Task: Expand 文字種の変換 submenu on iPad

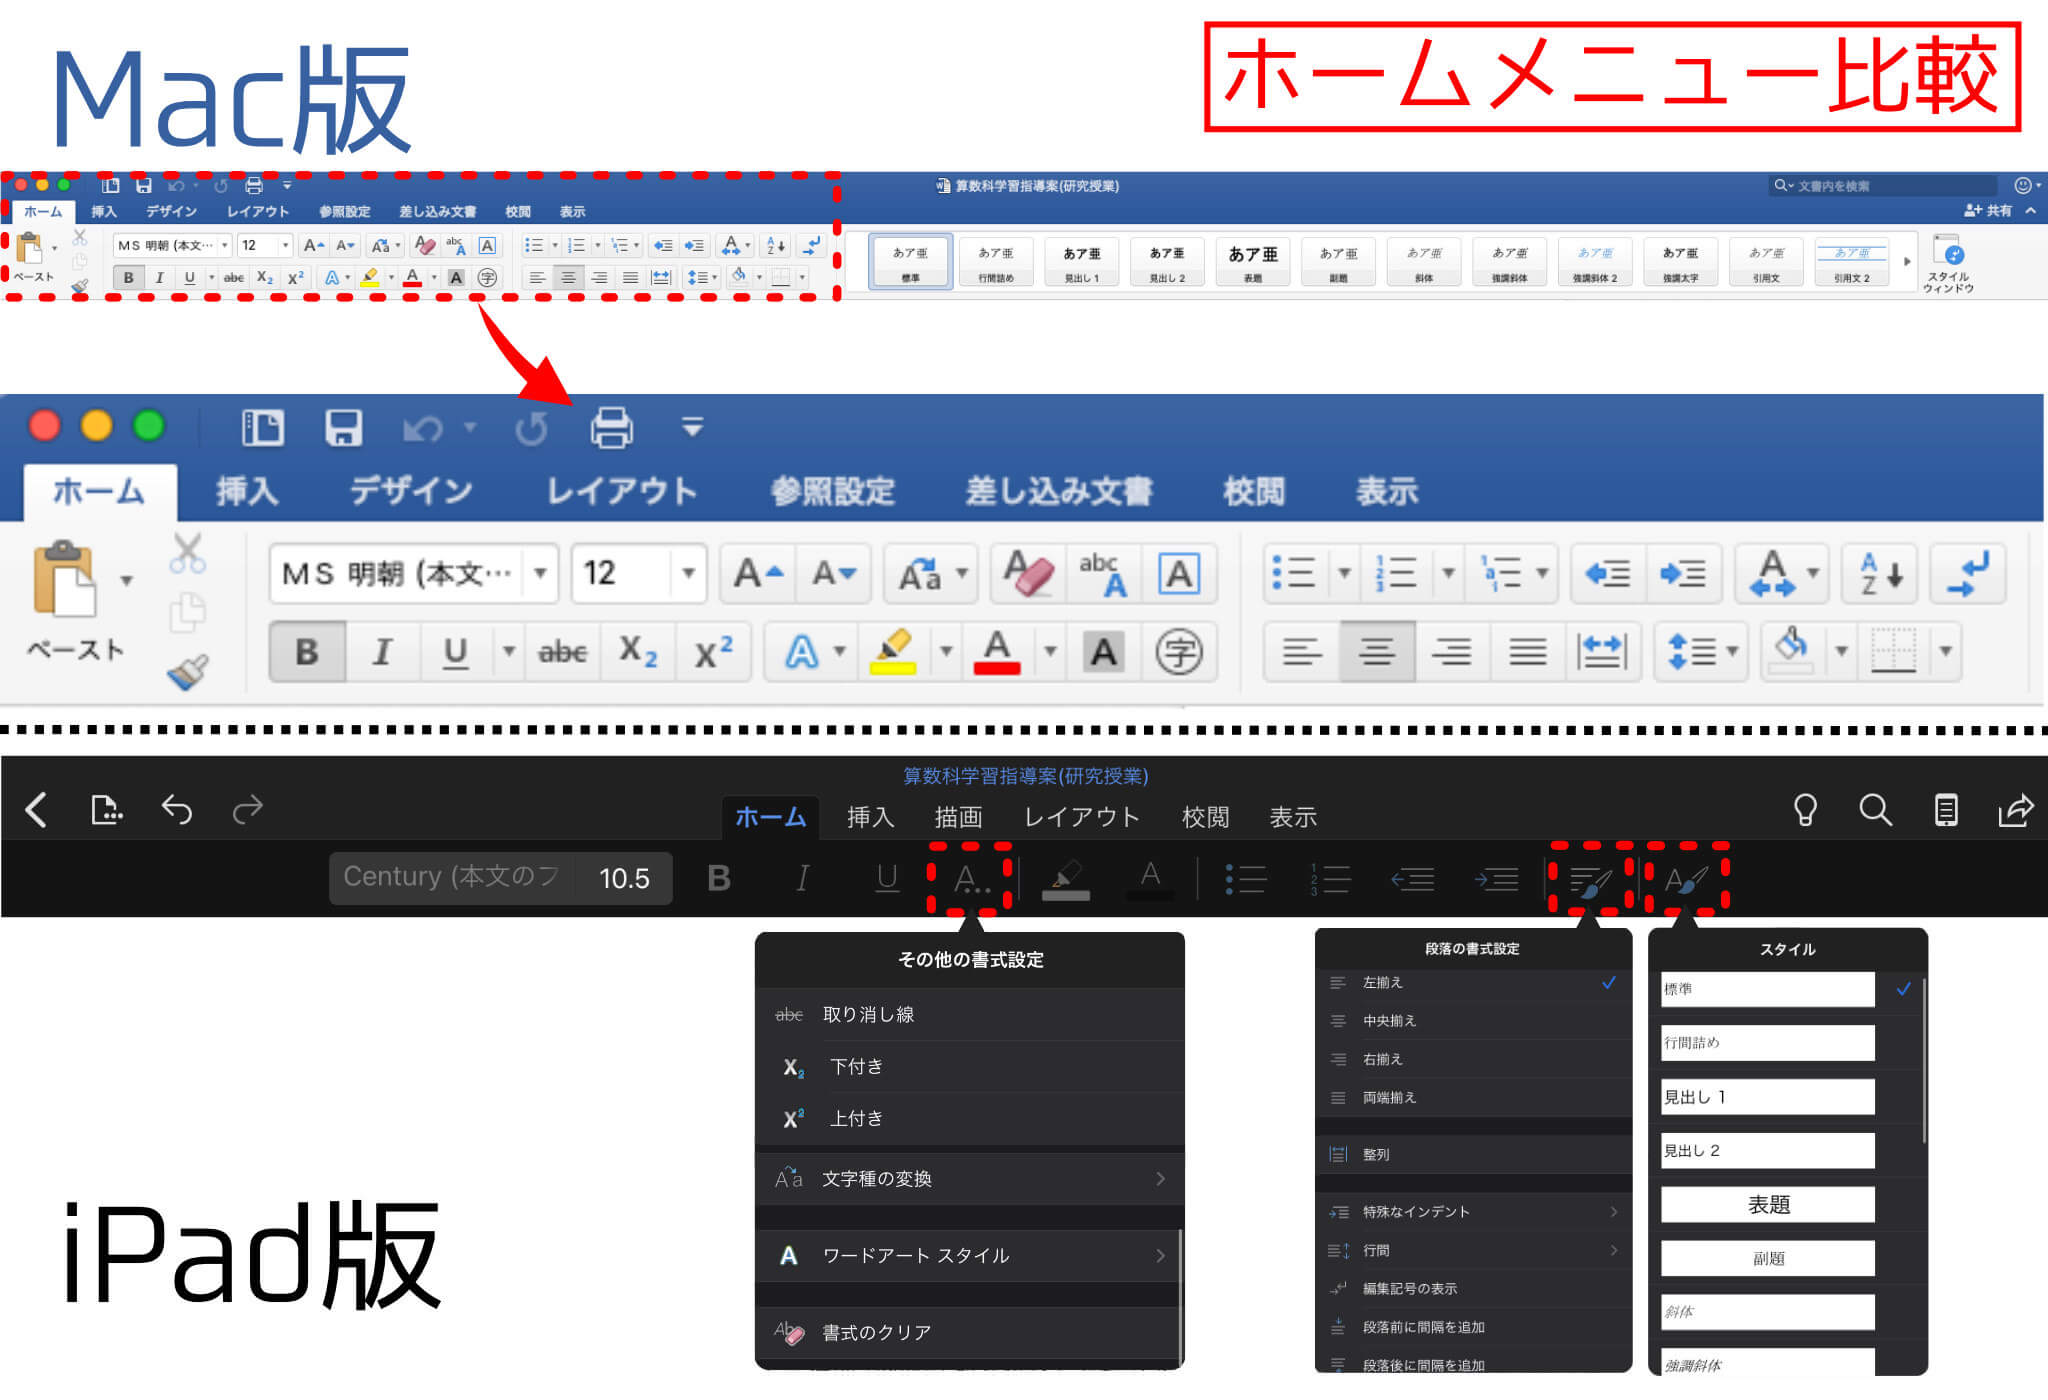Action: (x=969, y=1179)
